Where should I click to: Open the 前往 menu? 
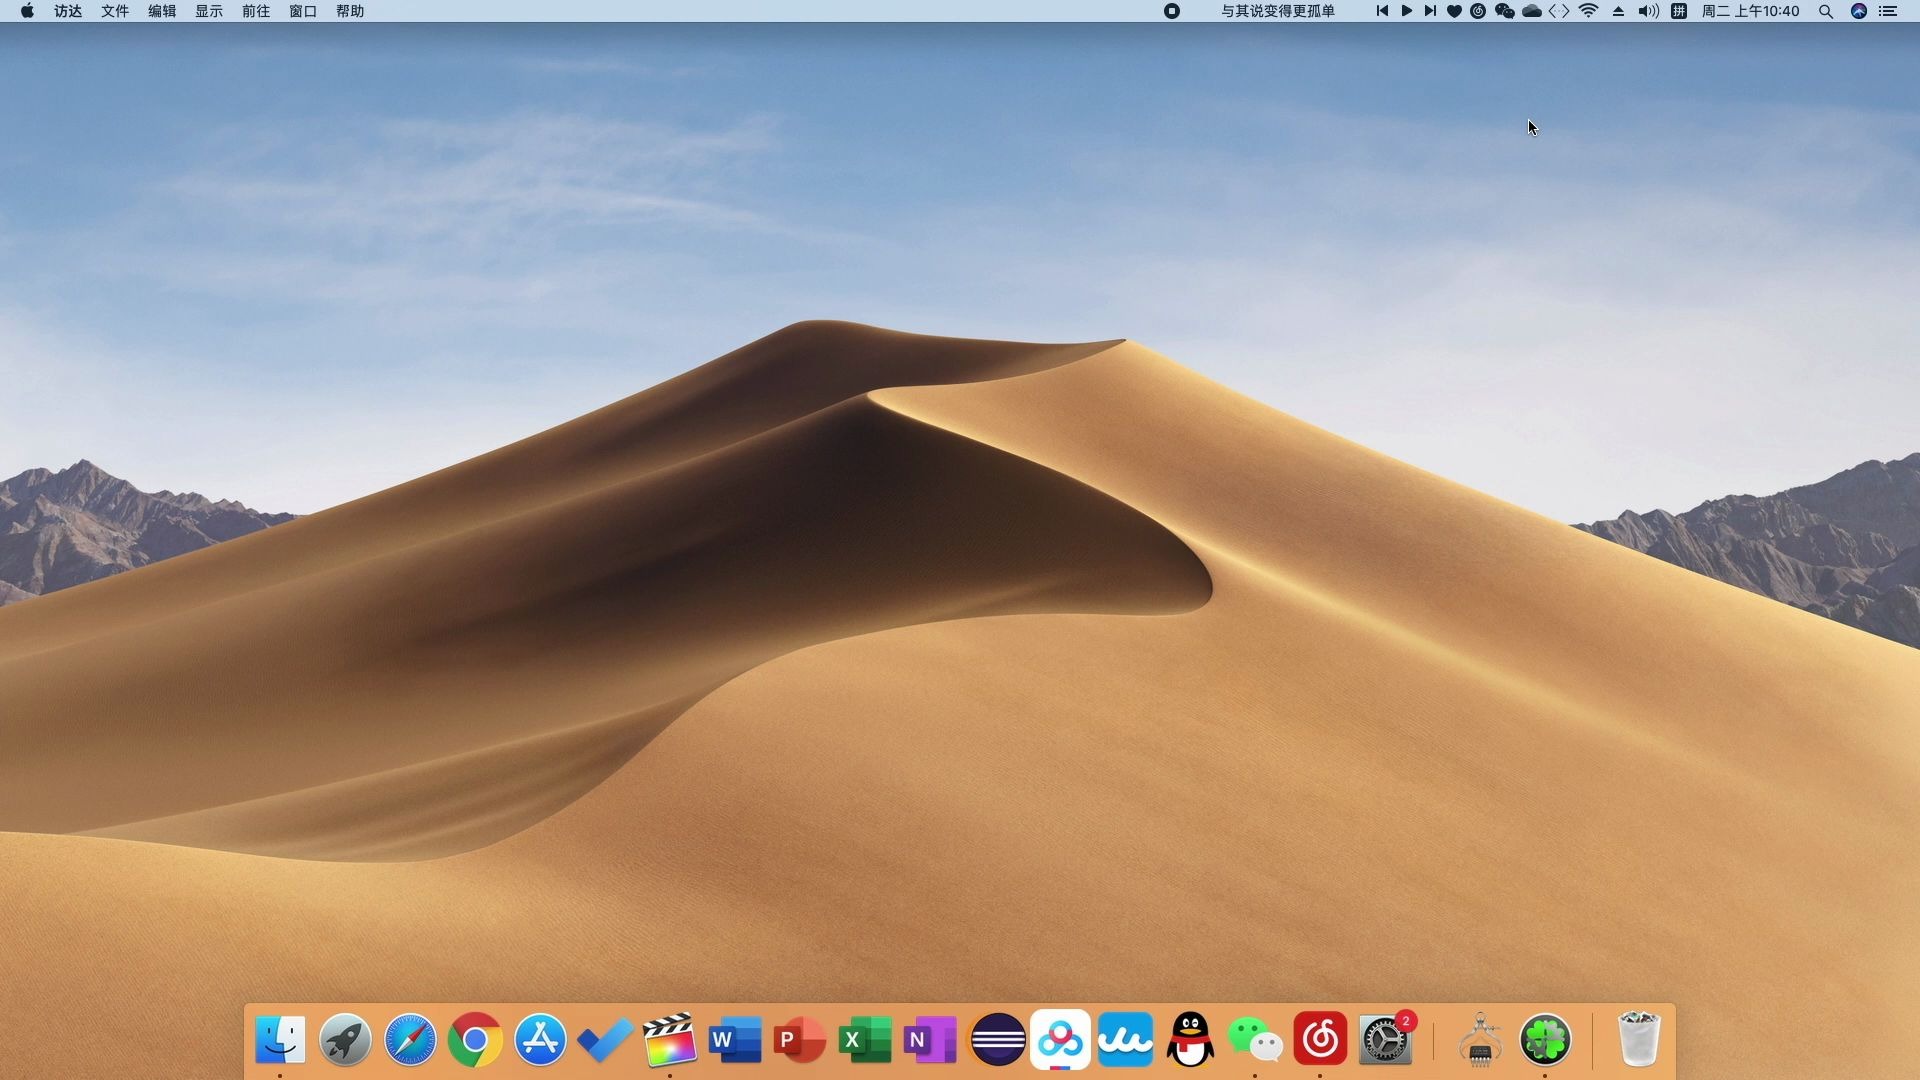point(255,11)
